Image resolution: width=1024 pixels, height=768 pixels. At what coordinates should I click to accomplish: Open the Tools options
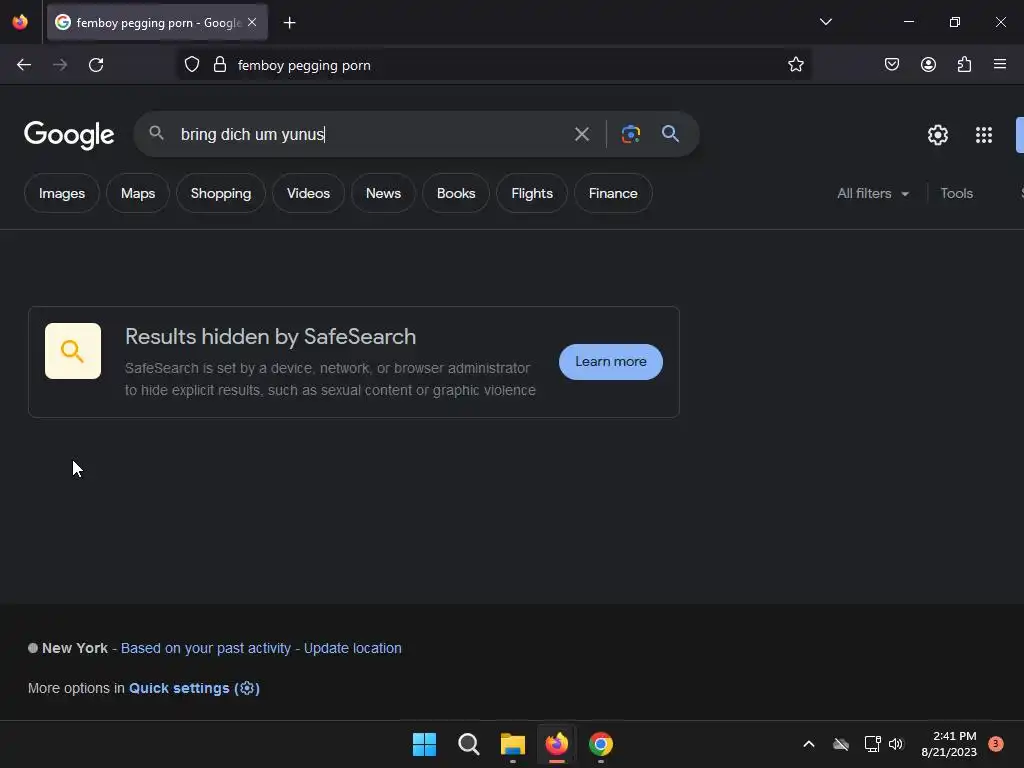pos(956,193)
